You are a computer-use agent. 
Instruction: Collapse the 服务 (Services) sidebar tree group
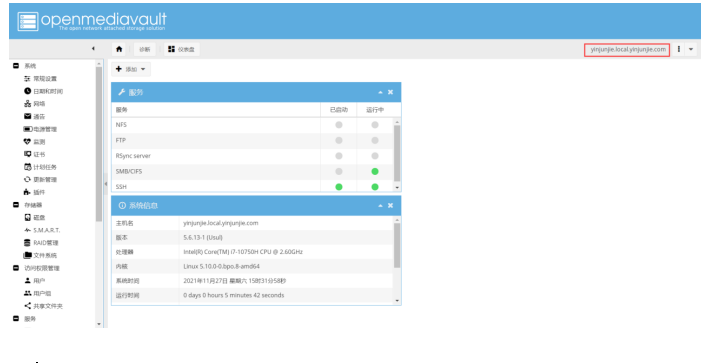pyautogui.click(x=16, y=318)
